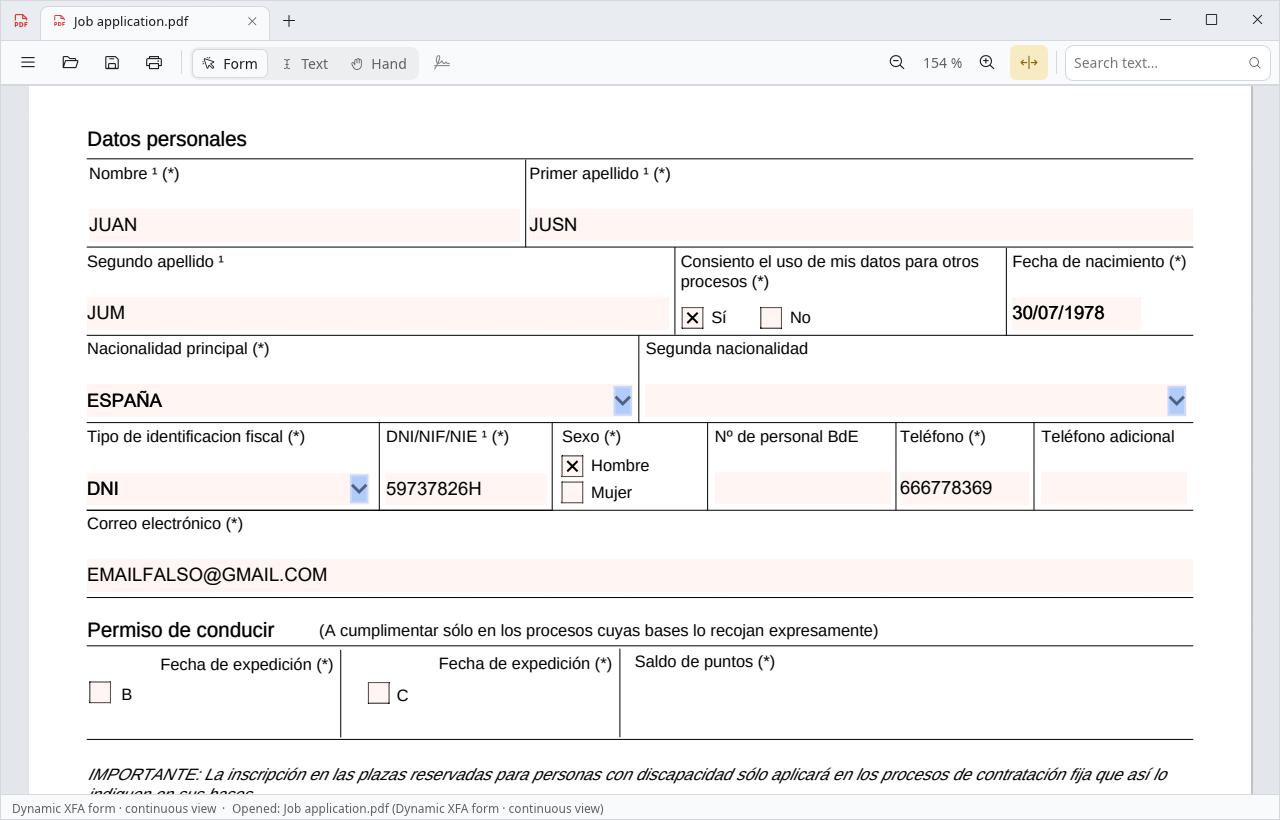Screen dimensions: 1280x820
Task: Save the document with the floppy icon
Action: [112, 63]
